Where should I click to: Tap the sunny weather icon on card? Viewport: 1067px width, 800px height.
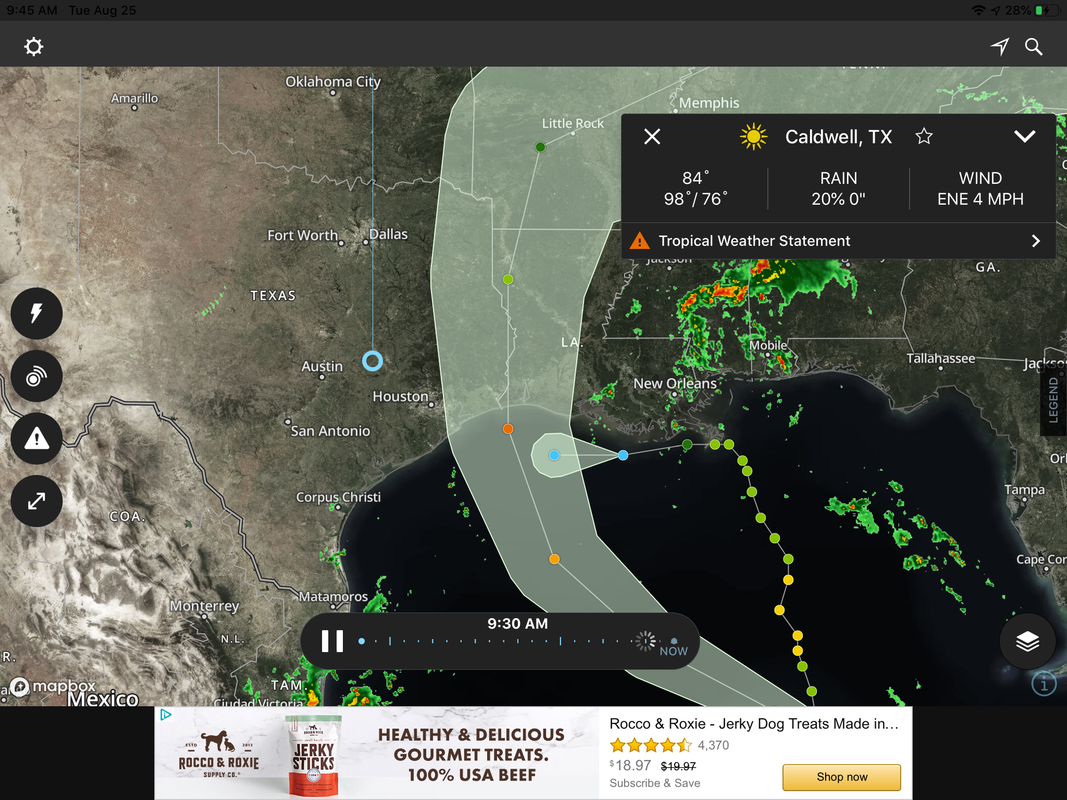pyautogui.click(x=753, y=137)
